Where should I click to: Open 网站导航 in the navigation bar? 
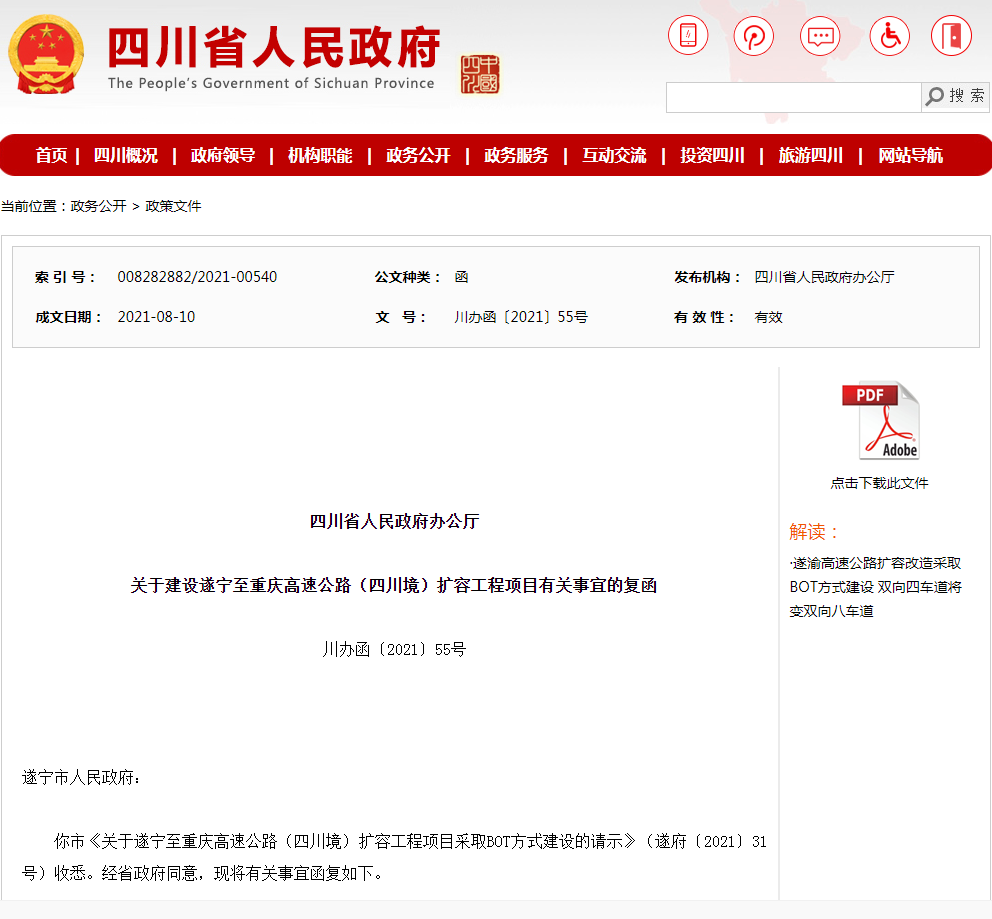(x=910, y=155)
